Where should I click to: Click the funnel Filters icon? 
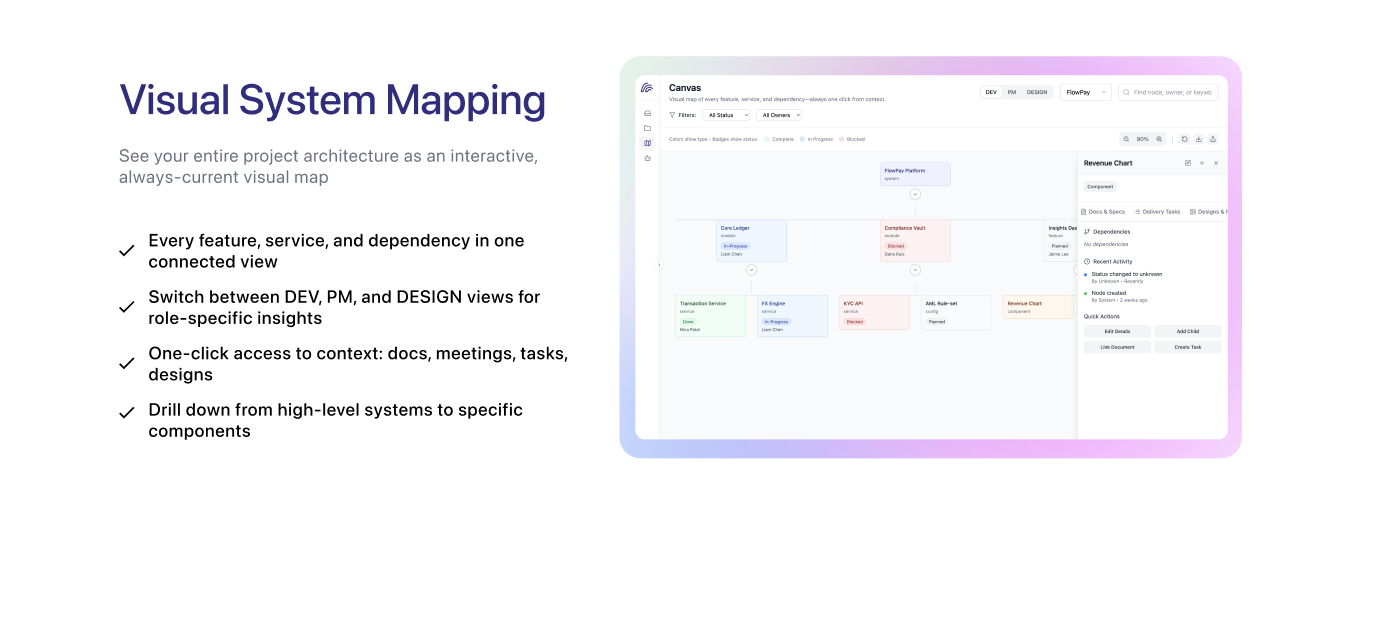[x=673, y=115]
